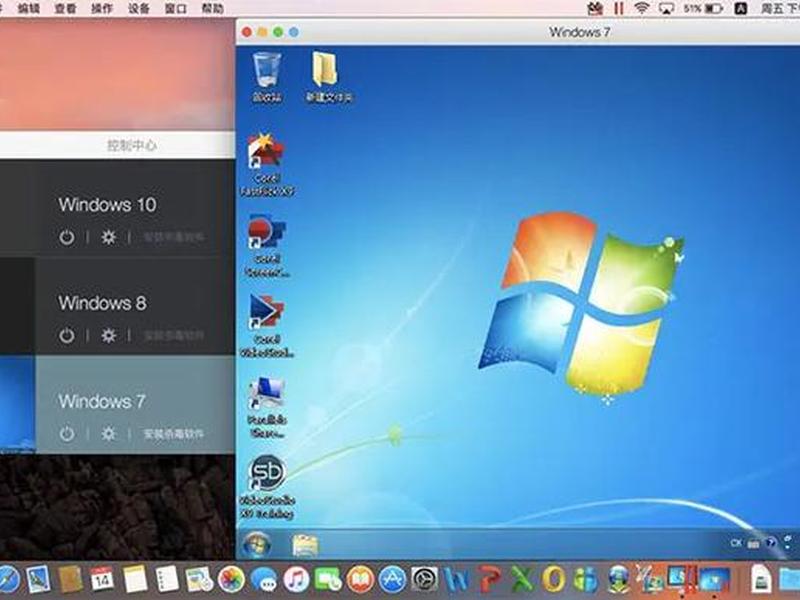This screenshot has height=600, width=800.
Task: Open the new folder icon on Windows desktop
Action: click(x=329, y=77)
